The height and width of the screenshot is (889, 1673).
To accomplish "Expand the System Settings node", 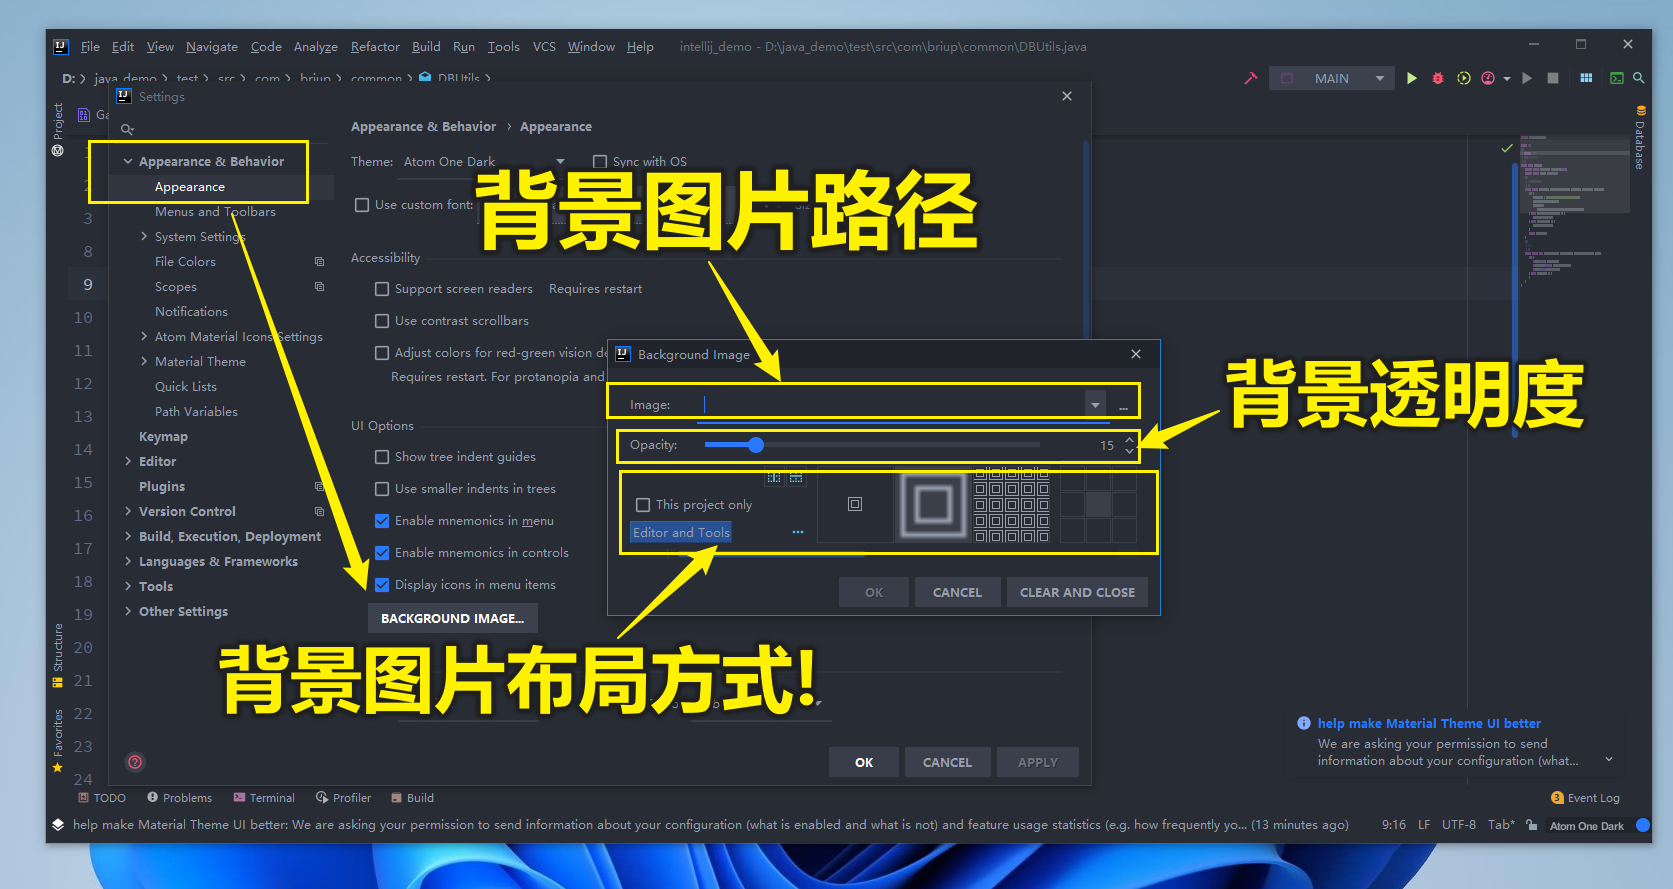I will pos(144,236).
